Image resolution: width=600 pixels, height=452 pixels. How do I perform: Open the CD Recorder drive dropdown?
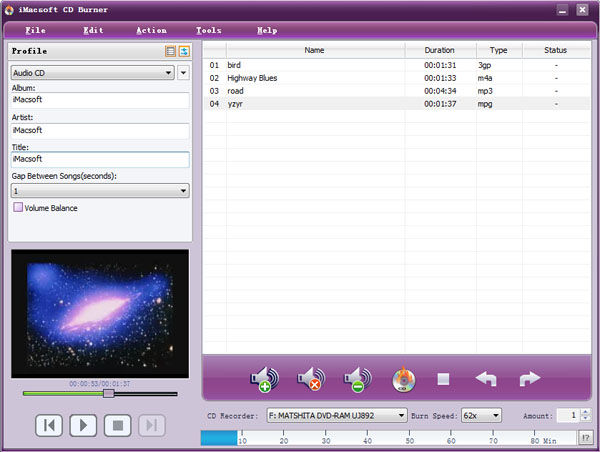tap(337, 415)
